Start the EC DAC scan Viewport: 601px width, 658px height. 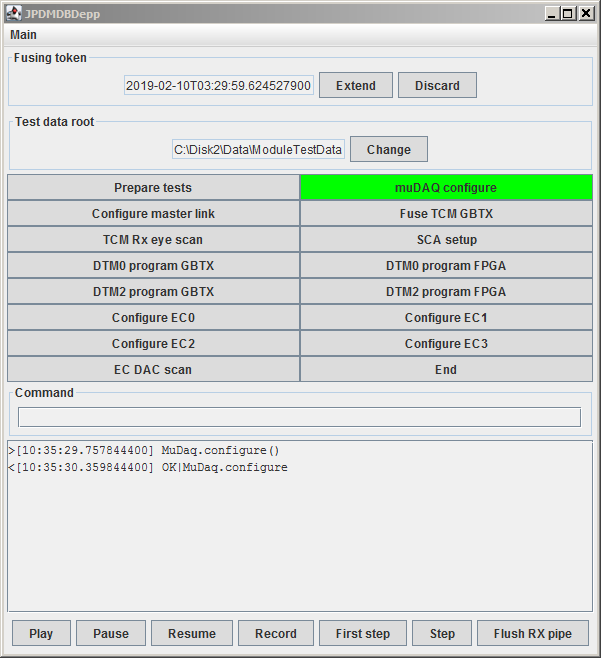[x=153, y=369]
